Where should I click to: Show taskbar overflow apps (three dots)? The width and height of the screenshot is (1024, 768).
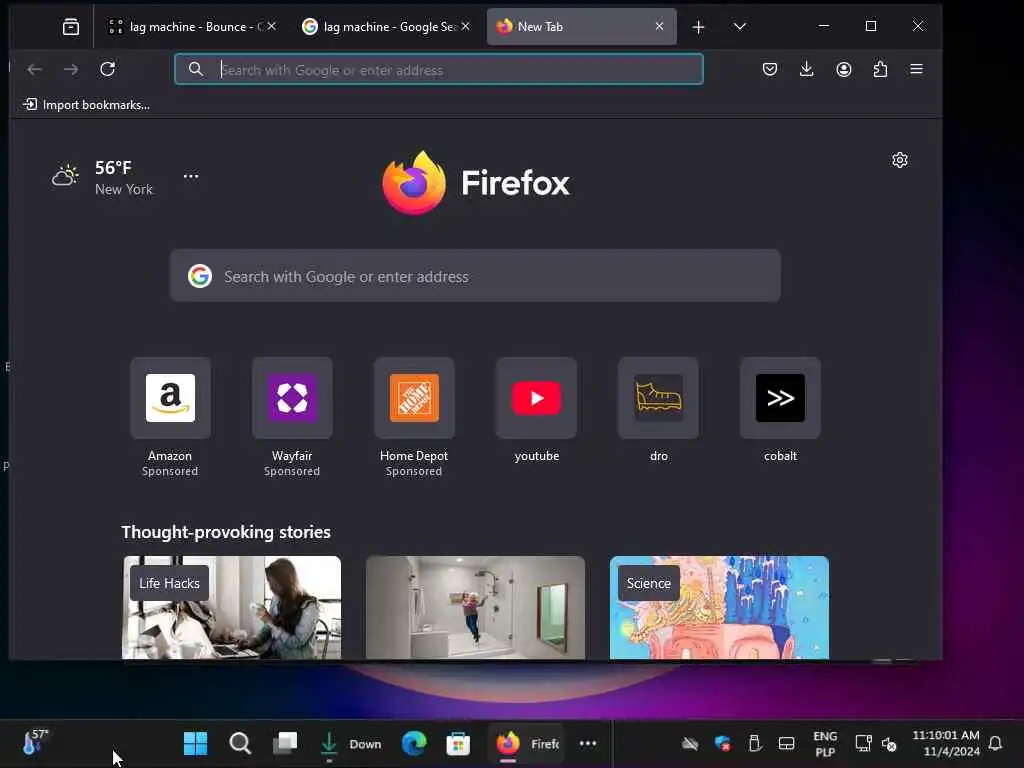click(588, 743)
